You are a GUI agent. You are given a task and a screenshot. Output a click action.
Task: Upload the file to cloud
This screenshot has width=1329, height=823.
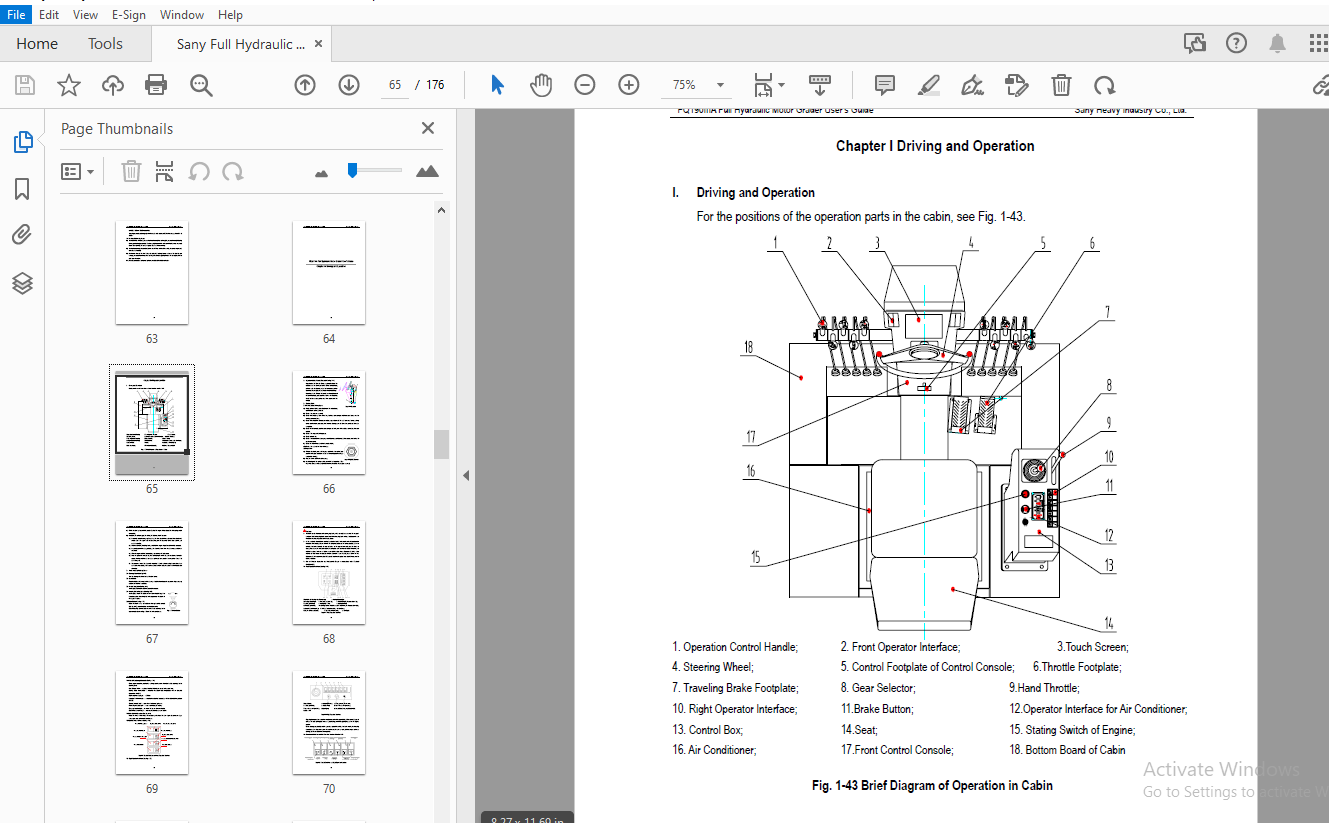(113, 85)
